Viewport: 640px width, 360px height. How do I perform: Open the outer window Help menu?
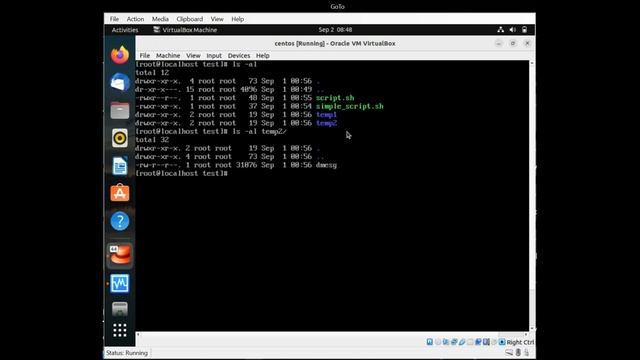click(x=238, y=19)
